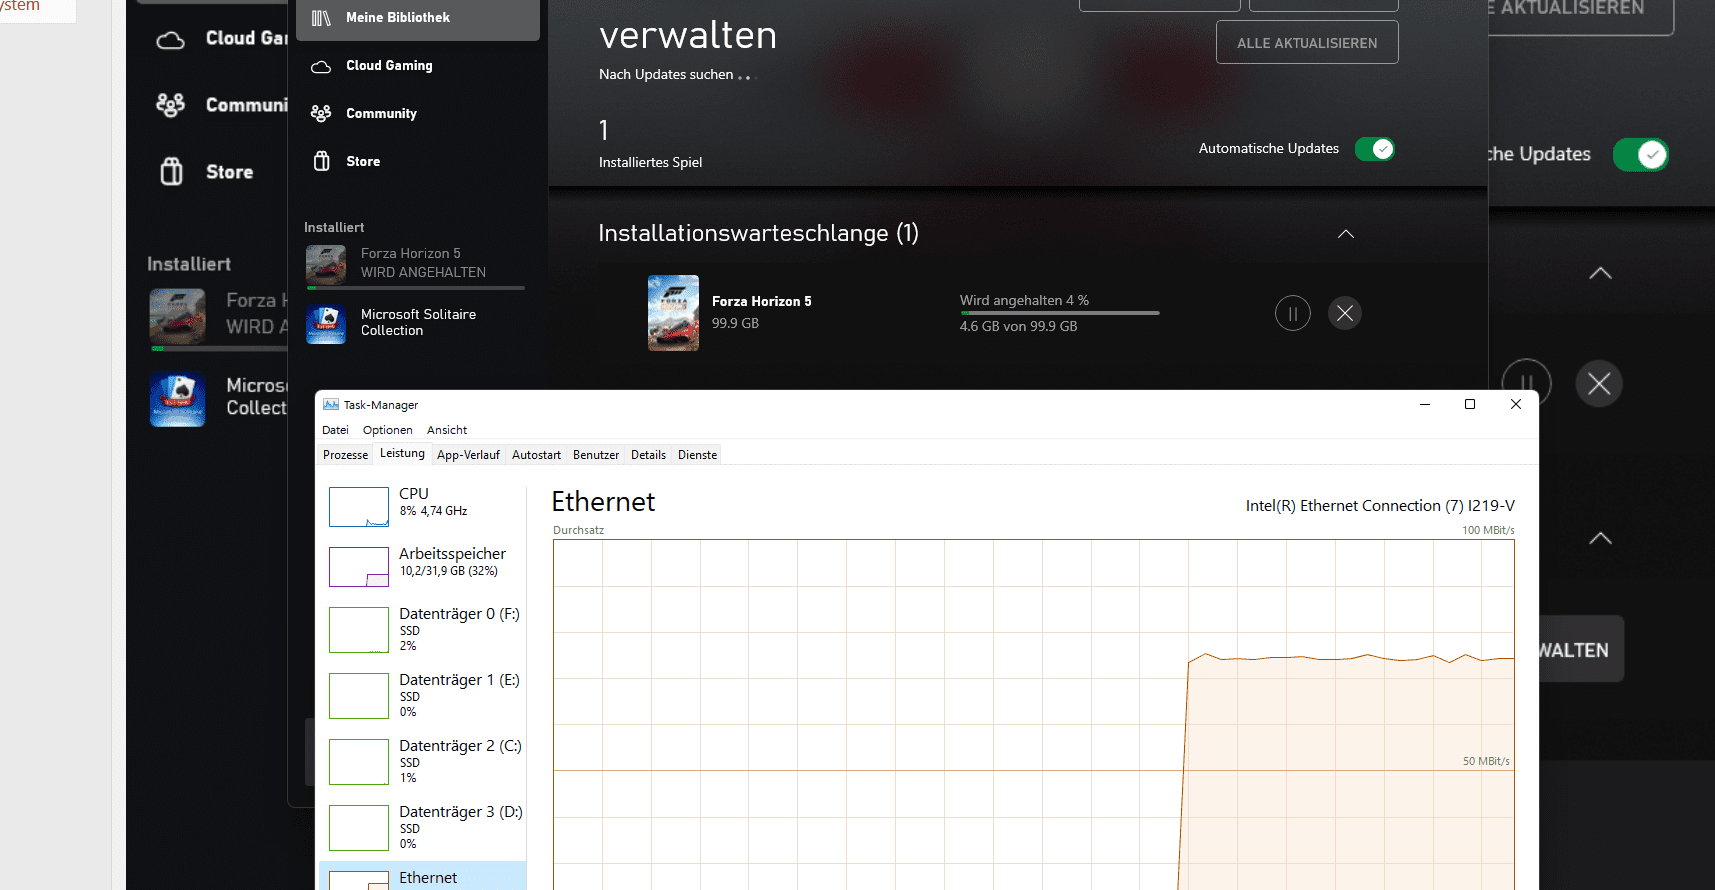Switch to Dienste tab

click(x=697, y=455)
